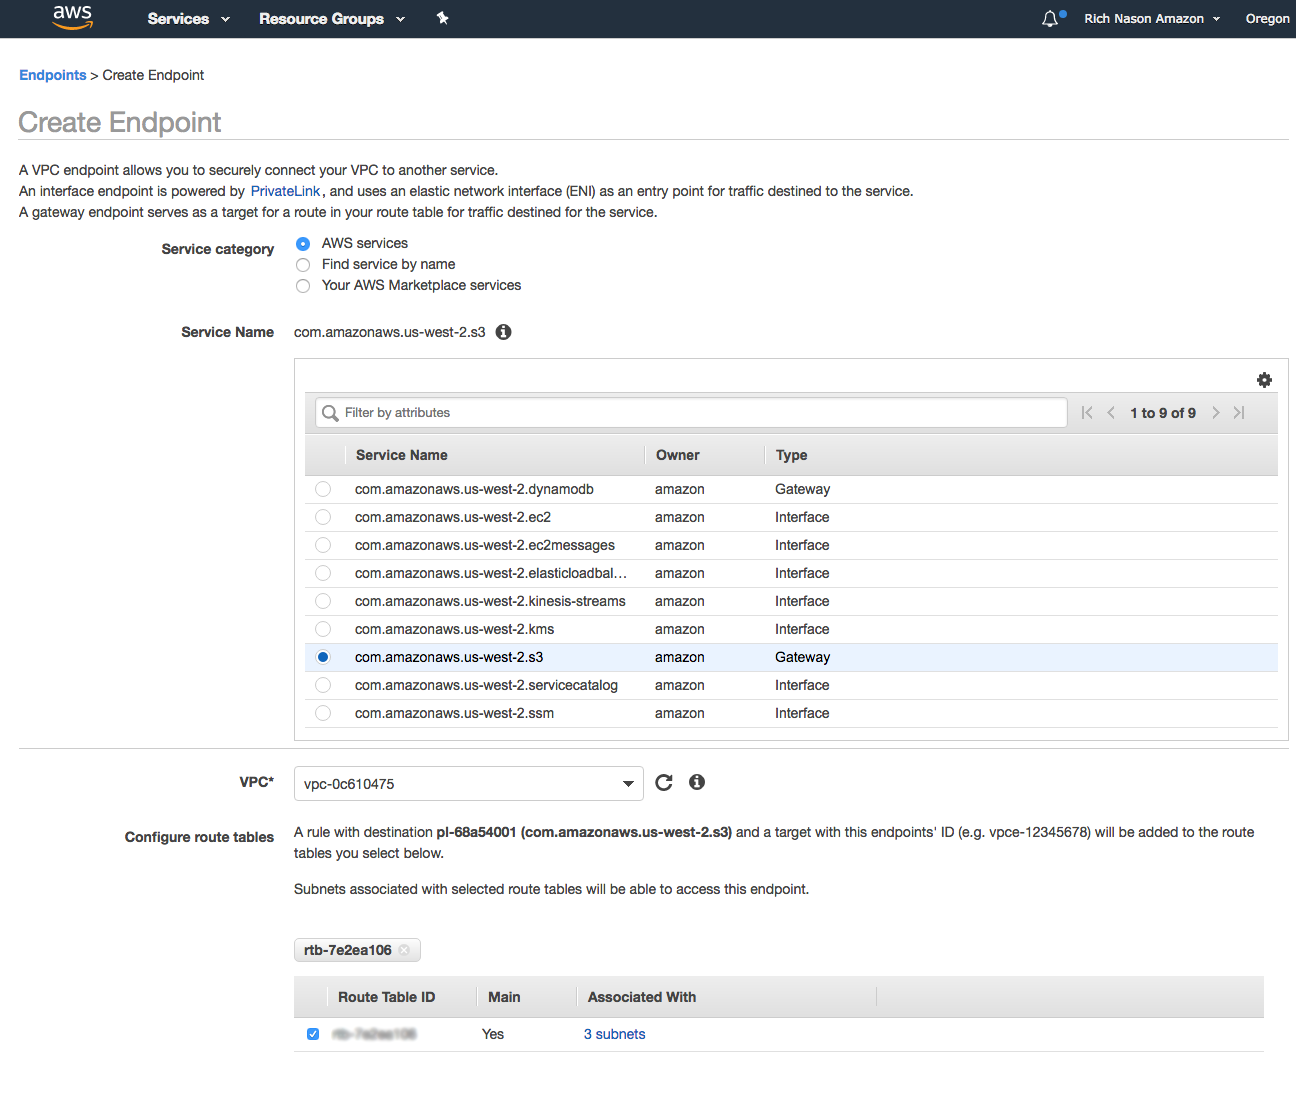Open the Resource Groups dropdown menu

point(332,18)
